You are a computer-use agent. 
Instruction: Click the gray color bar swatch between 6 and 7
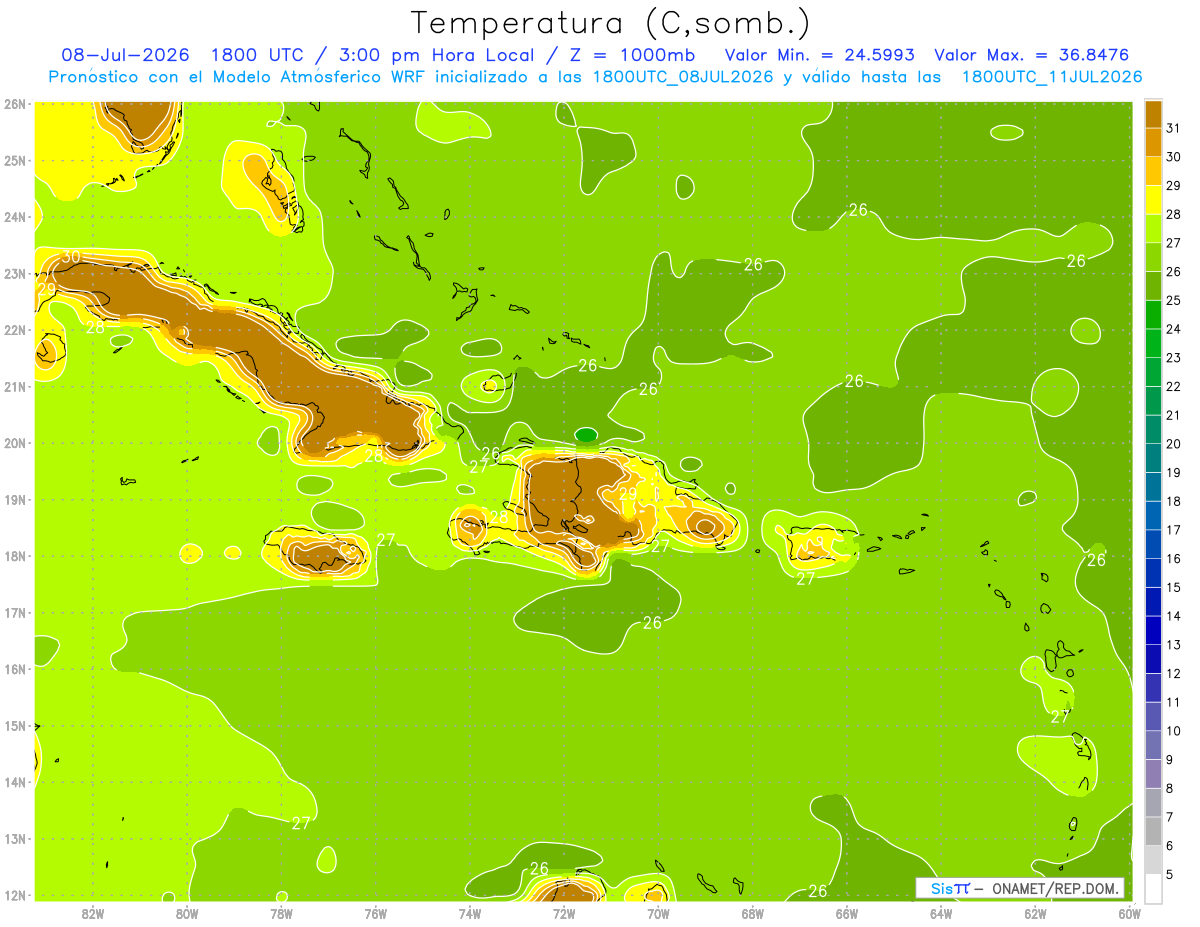[1153, 831]
